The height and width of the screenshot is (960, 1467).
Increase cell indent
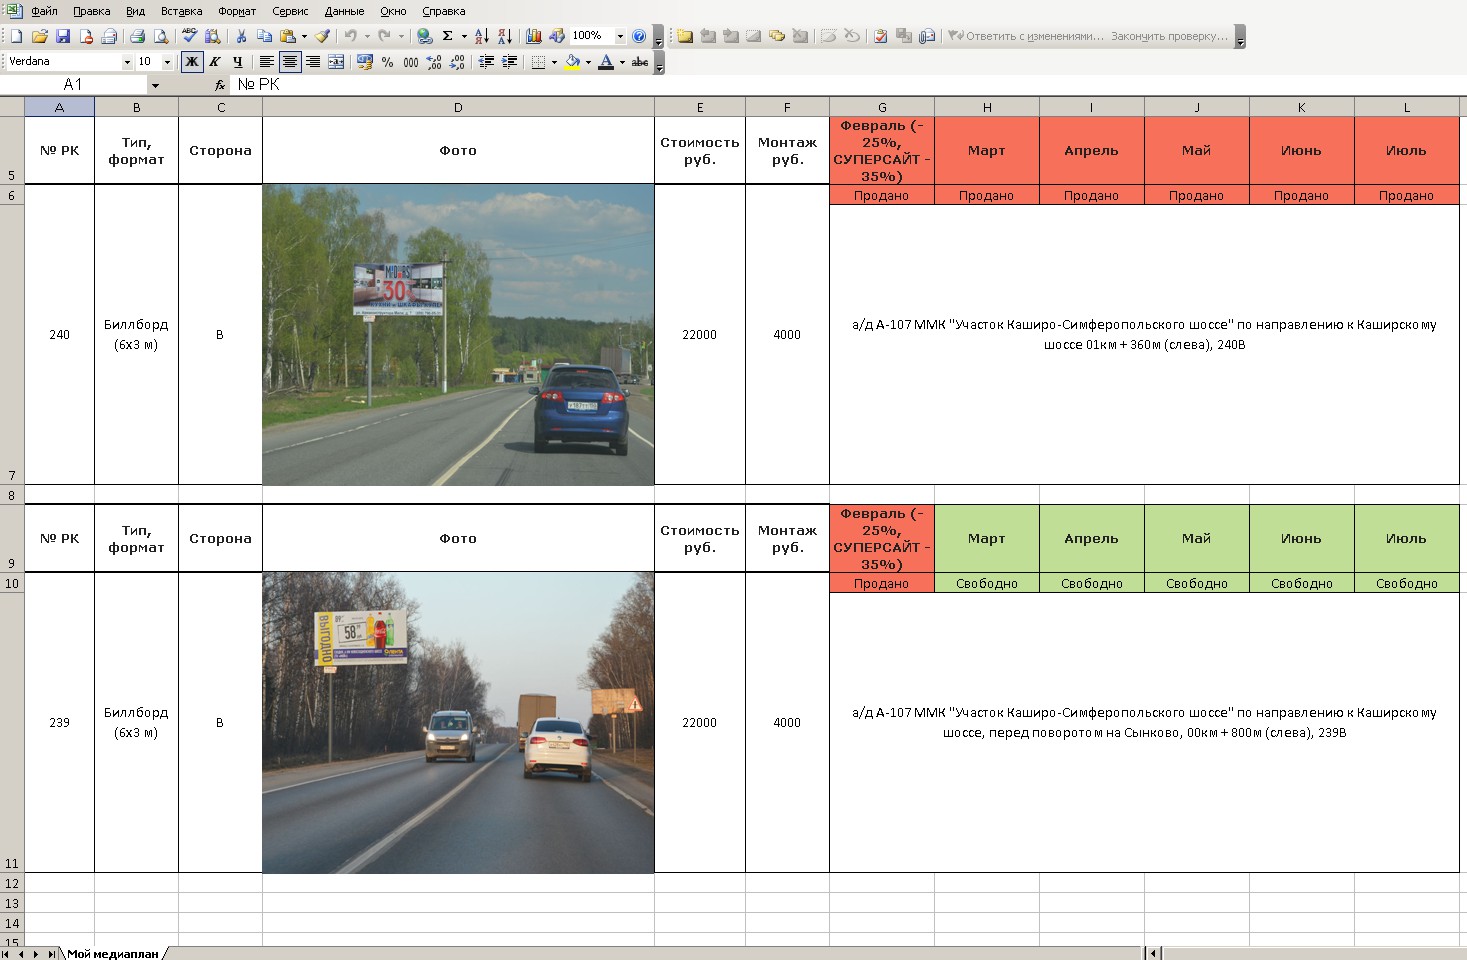coord(509,62)
